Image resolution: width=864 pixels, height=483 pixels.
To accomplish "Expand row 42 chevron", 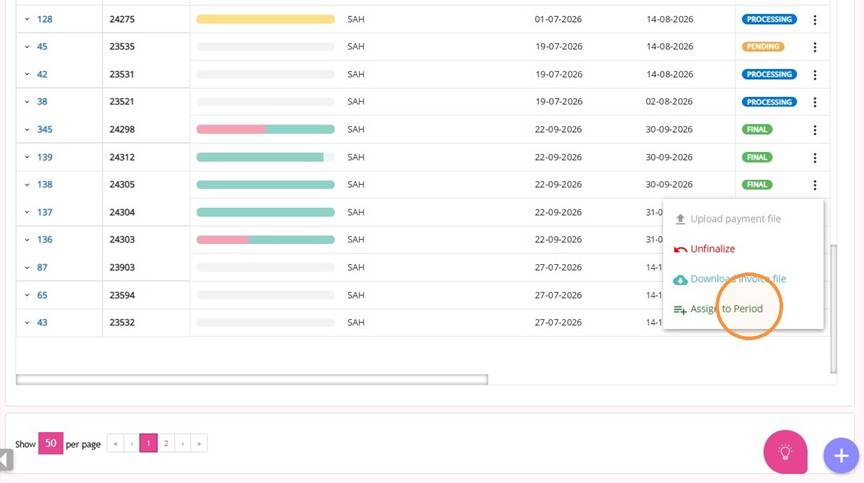I will (x=27, y=74).
